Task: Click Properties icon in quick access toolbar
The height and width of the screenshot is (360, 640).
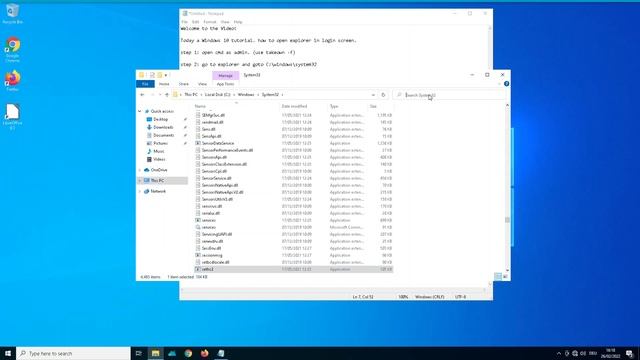Action: 152,75
